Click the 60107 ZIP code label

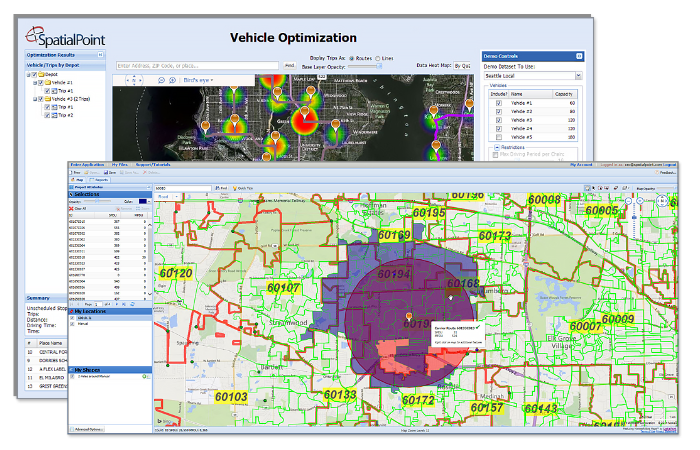[283, 288]
